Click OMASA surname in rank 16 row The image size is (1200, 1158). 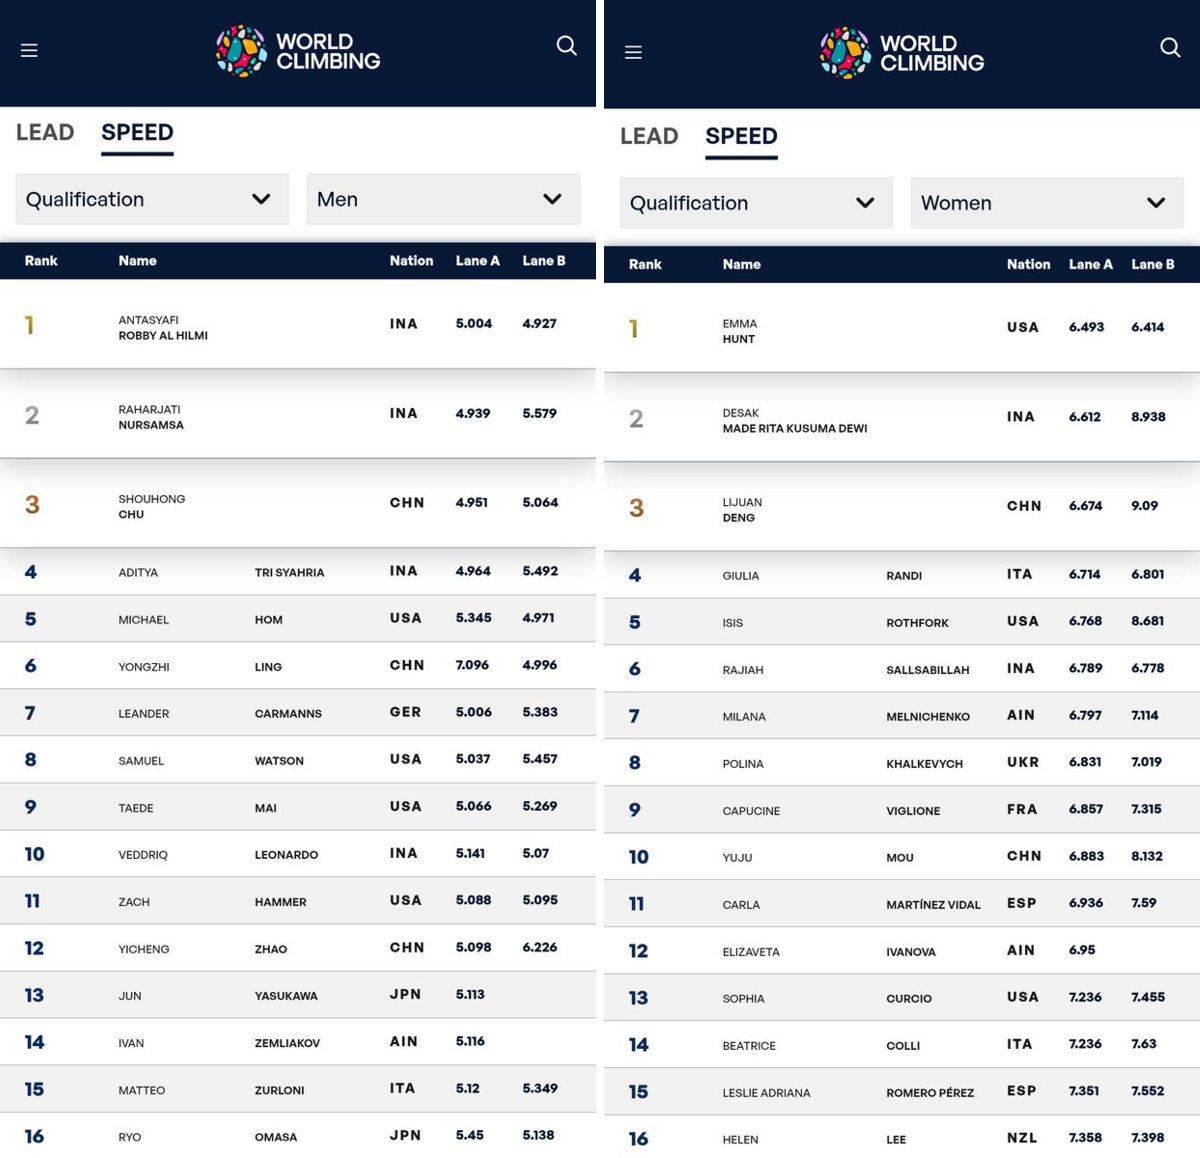click(x=276, y=1137)
